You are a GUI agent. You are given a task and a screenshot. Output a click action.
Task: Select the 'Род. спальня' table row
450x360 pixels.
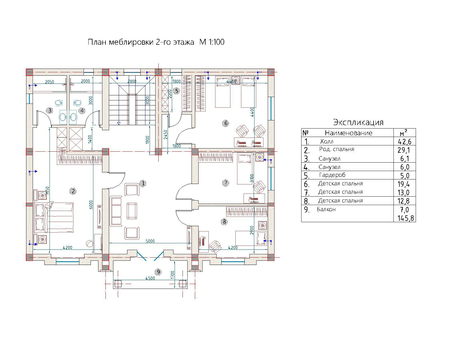click(x=358, y=150)
